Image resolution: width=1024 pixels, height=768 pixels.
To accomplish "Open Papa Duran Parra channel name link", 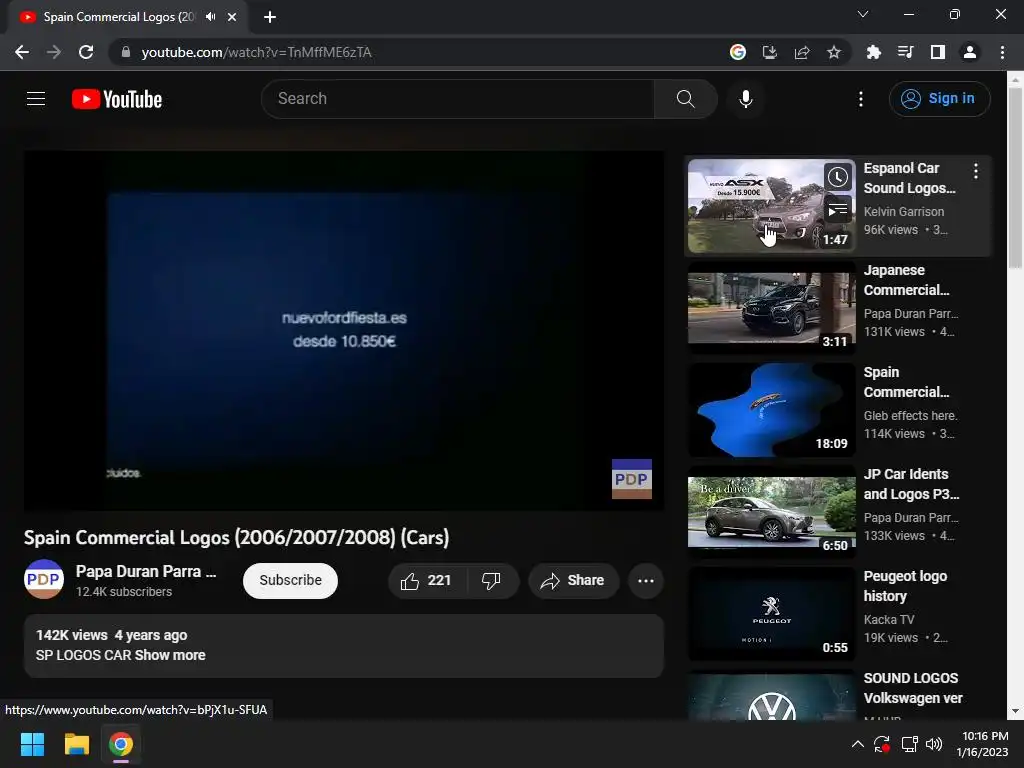I will point(146,571).
